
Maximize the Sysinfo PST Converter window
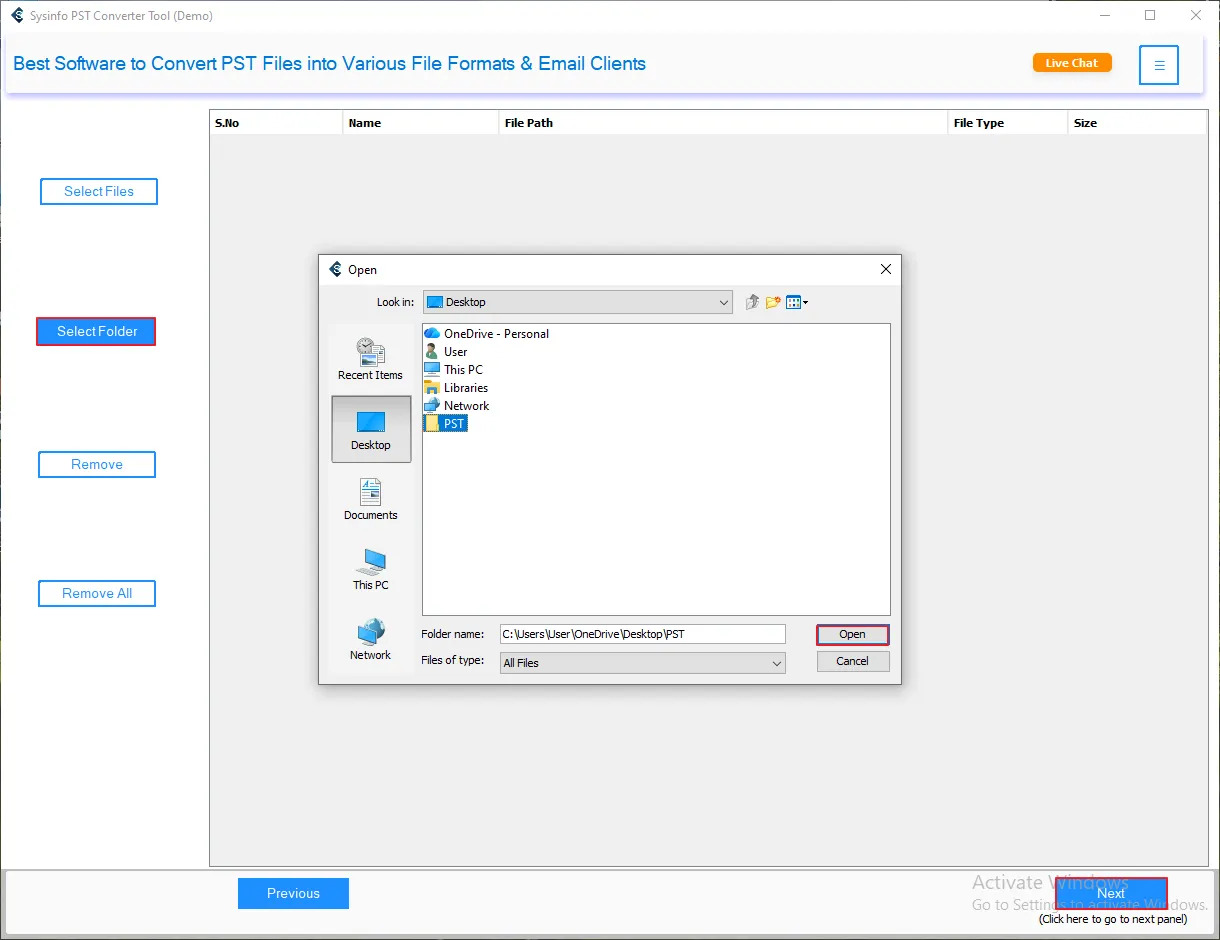(1150, 15)
